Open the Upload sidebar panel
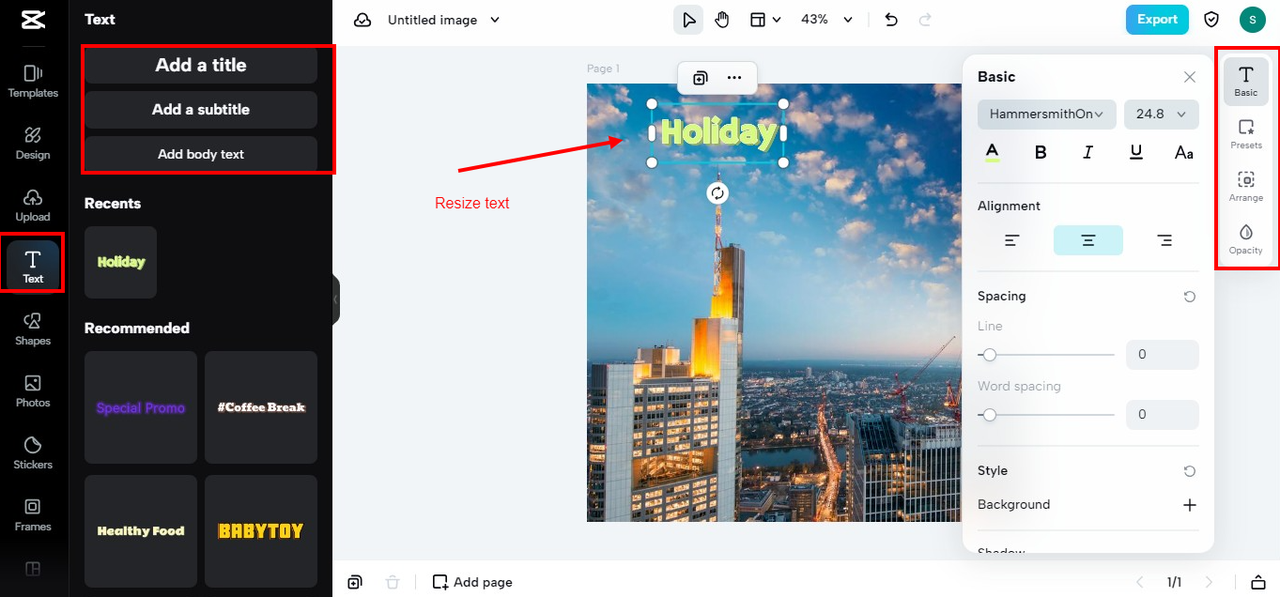 click(x=33, y=205)
